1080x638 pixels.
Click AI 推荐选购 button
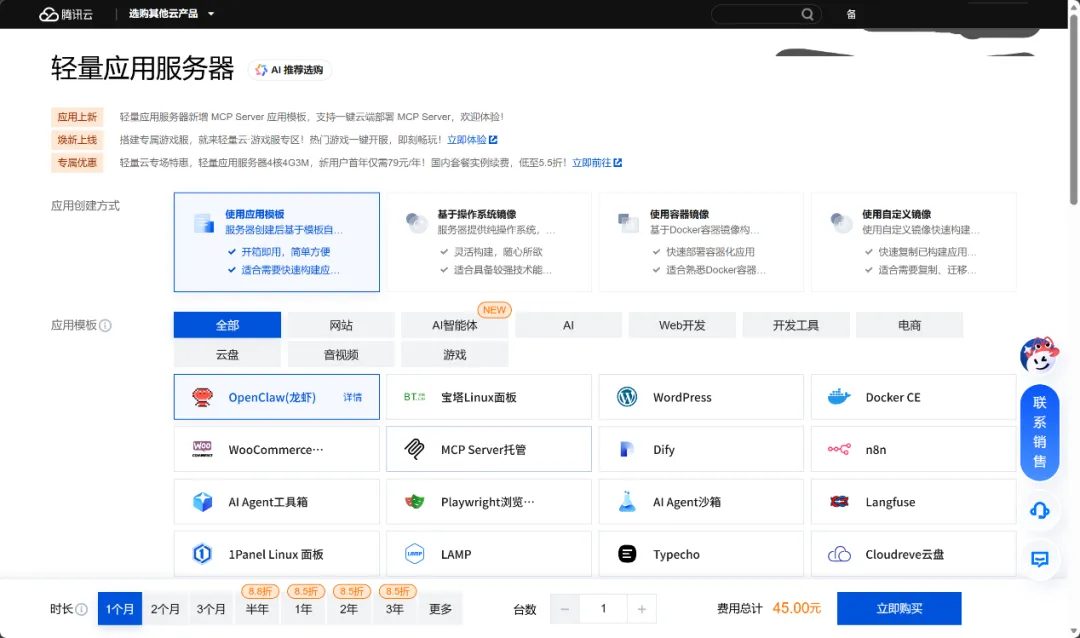point(289,70)
